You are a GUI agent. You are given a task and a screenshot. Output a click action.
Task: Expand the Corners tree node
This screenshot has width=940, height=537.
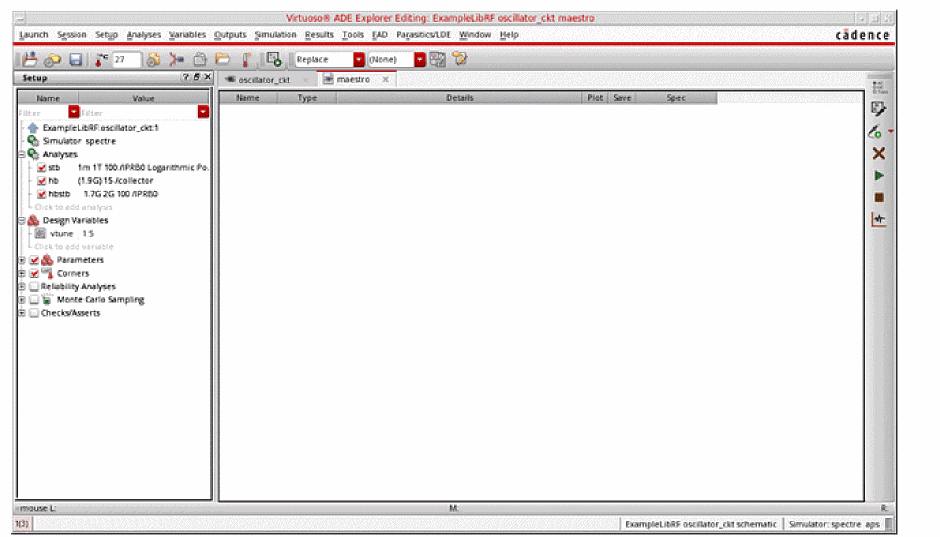22,273
